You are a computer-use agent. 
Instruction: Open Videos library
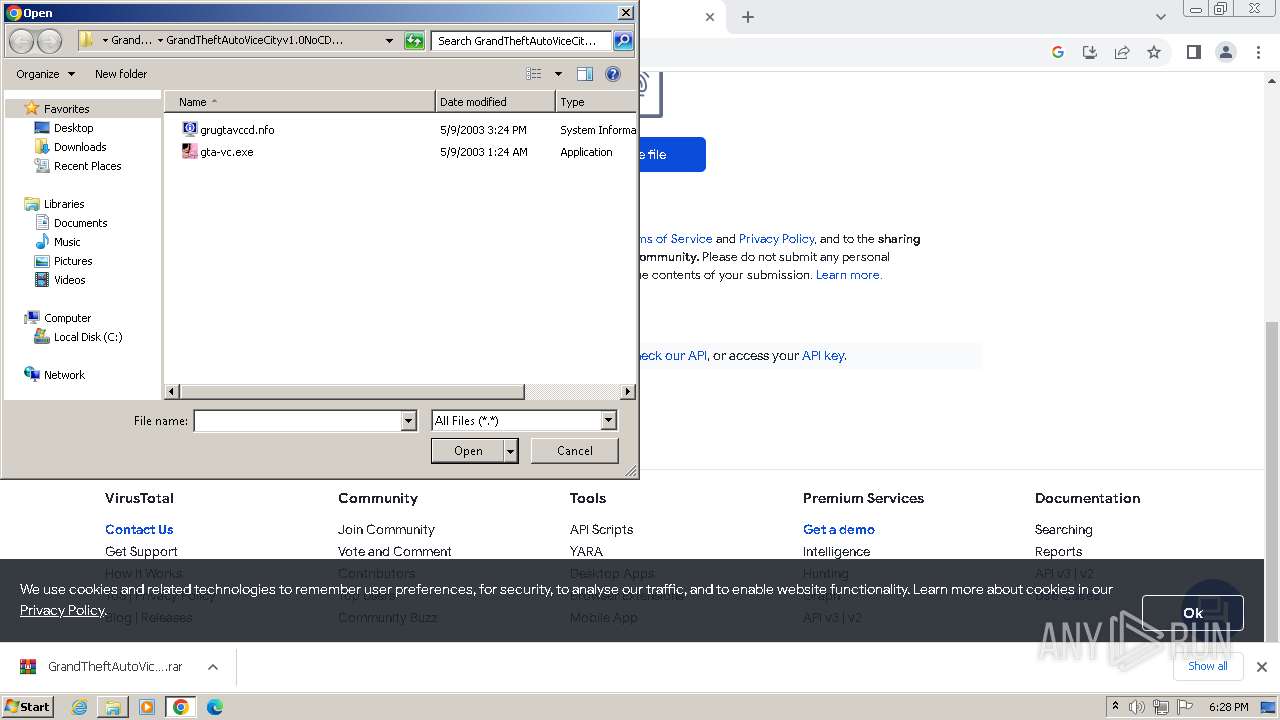pos(70,280)
